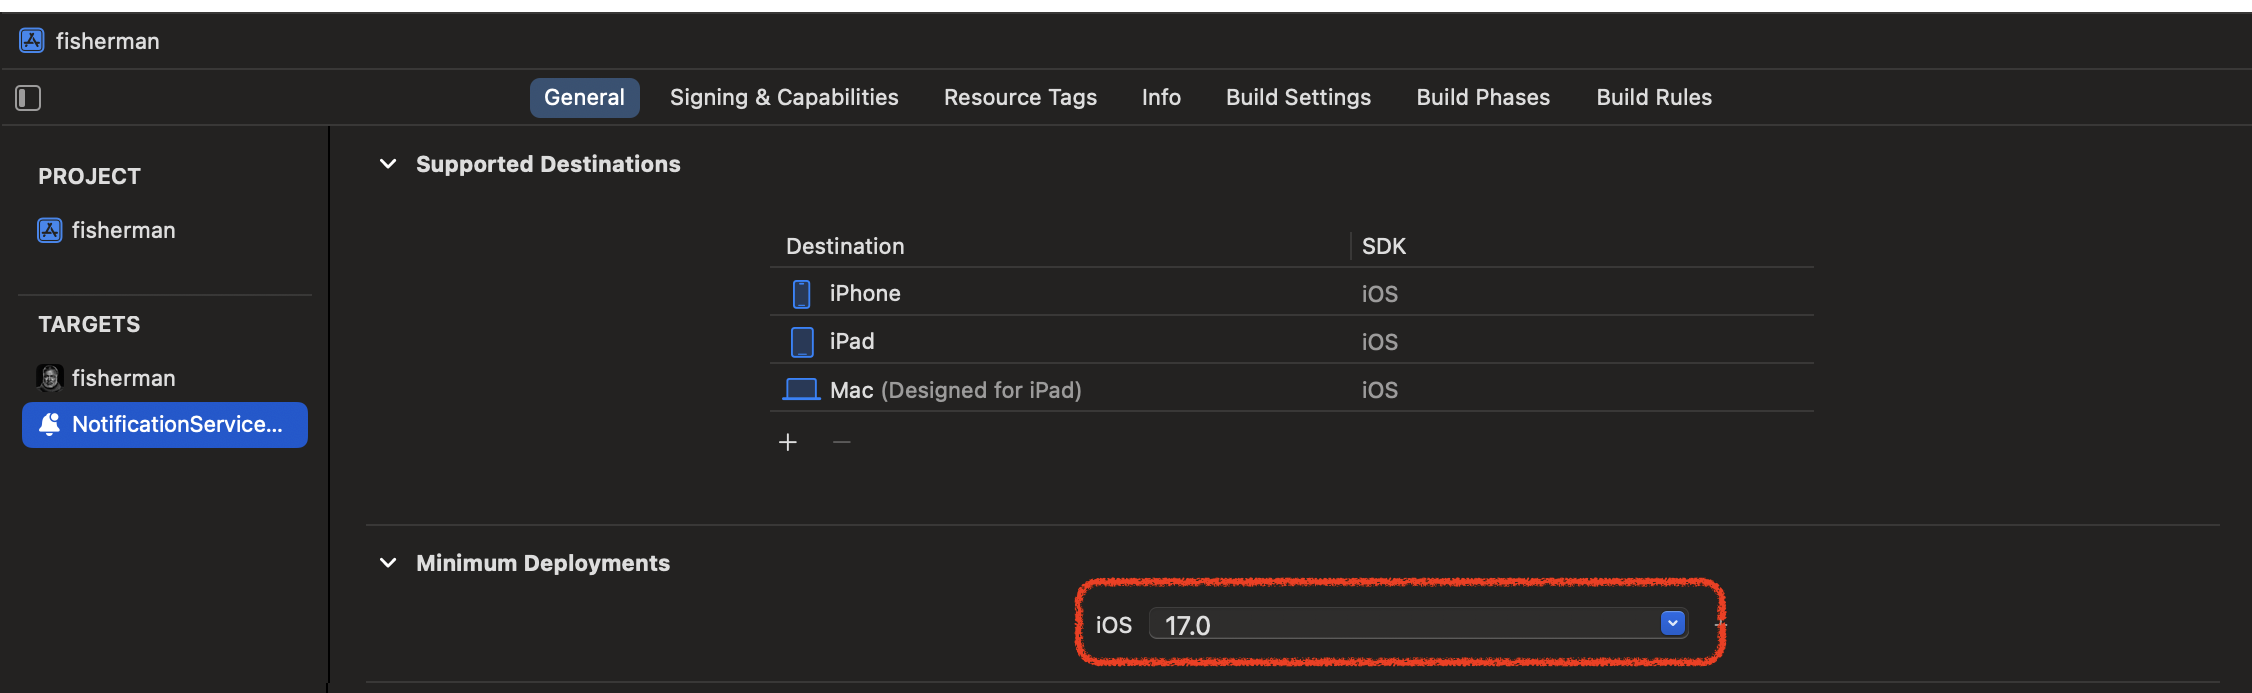Open the Build Rules tab
Viewport: 2252px width, 693px height.
[x=1654, y=98]
